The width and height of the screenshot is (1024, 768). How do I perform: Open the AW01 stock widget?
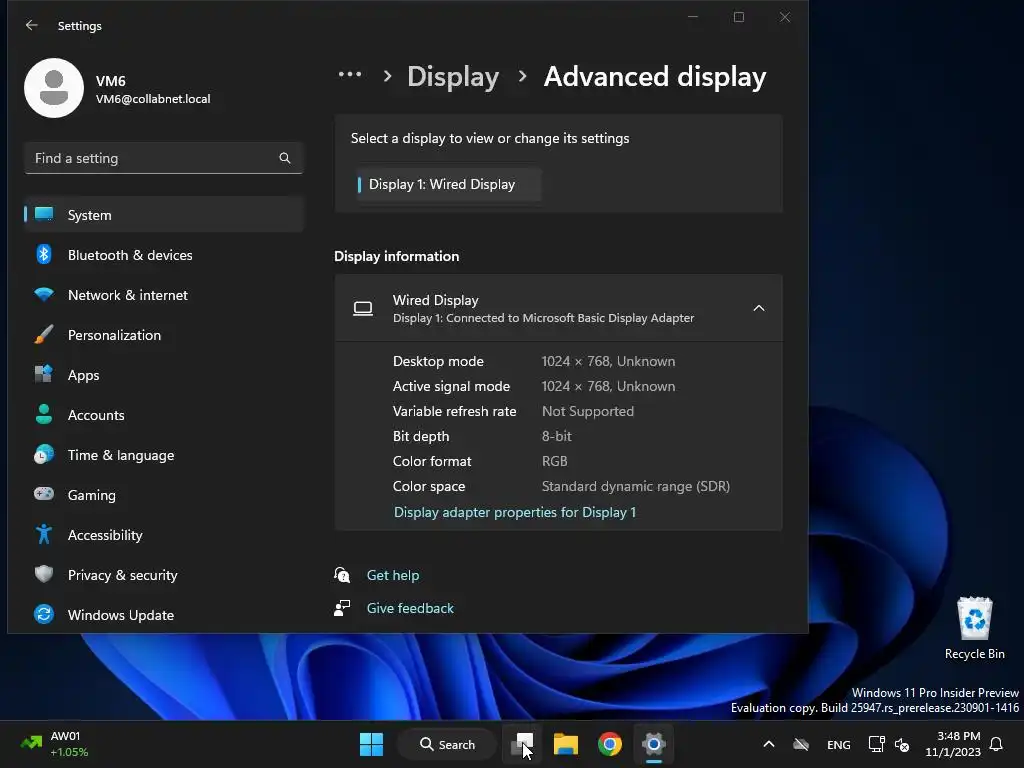(x=54, y=744)
